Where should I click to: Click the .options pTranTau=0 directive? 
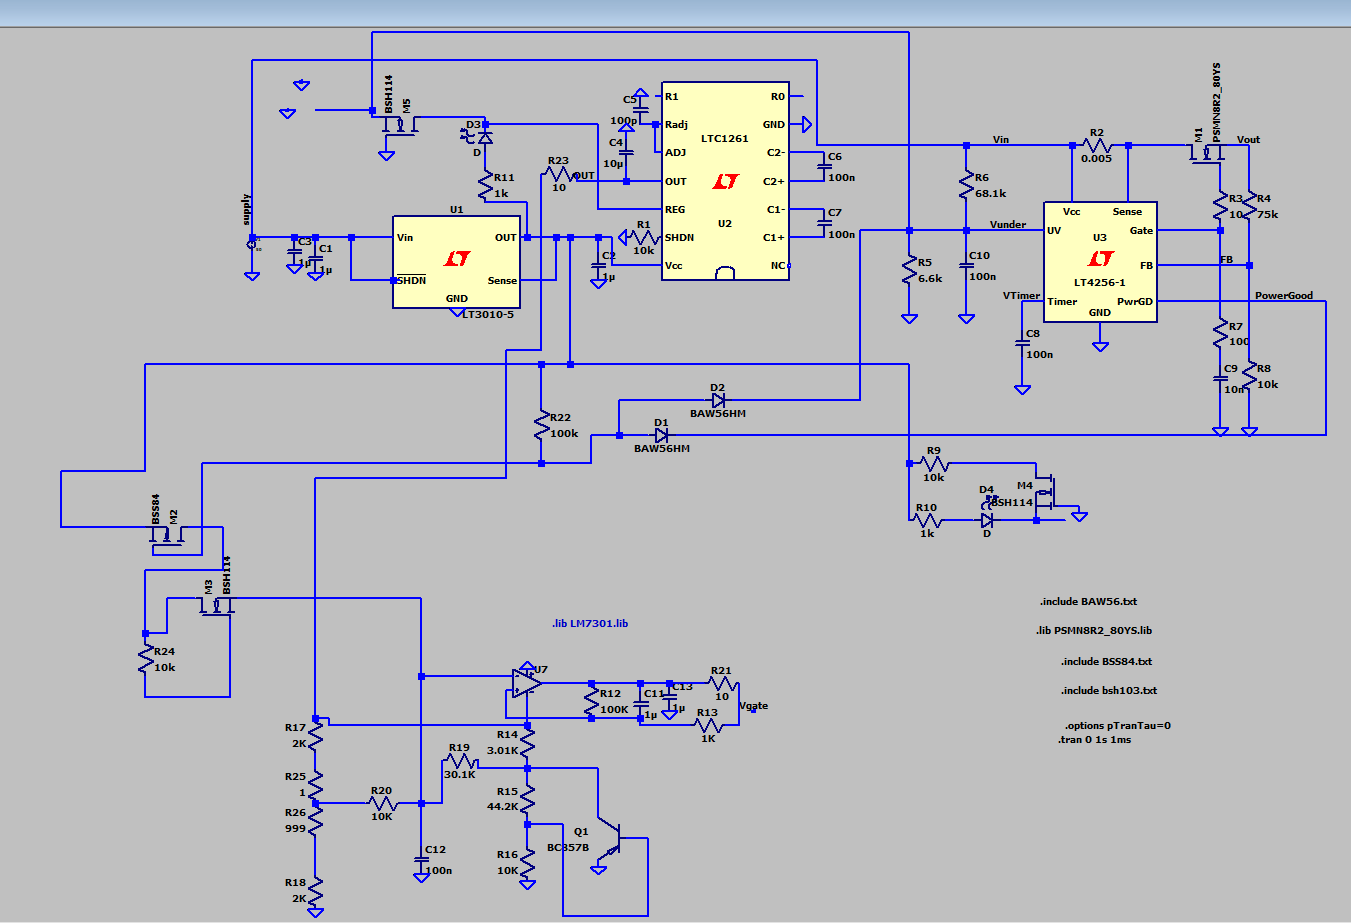point(1118,726)
